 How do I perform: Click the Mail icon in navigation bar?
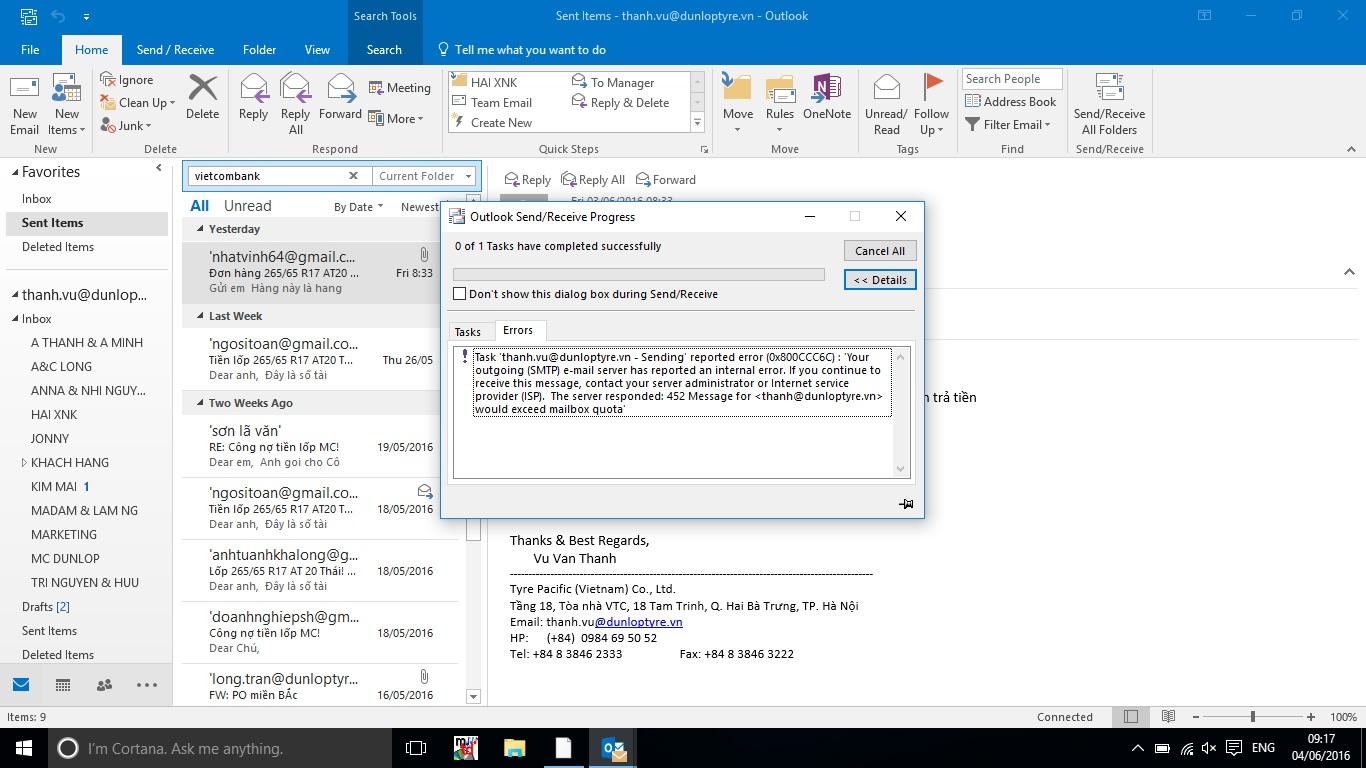tap(21, 685)
